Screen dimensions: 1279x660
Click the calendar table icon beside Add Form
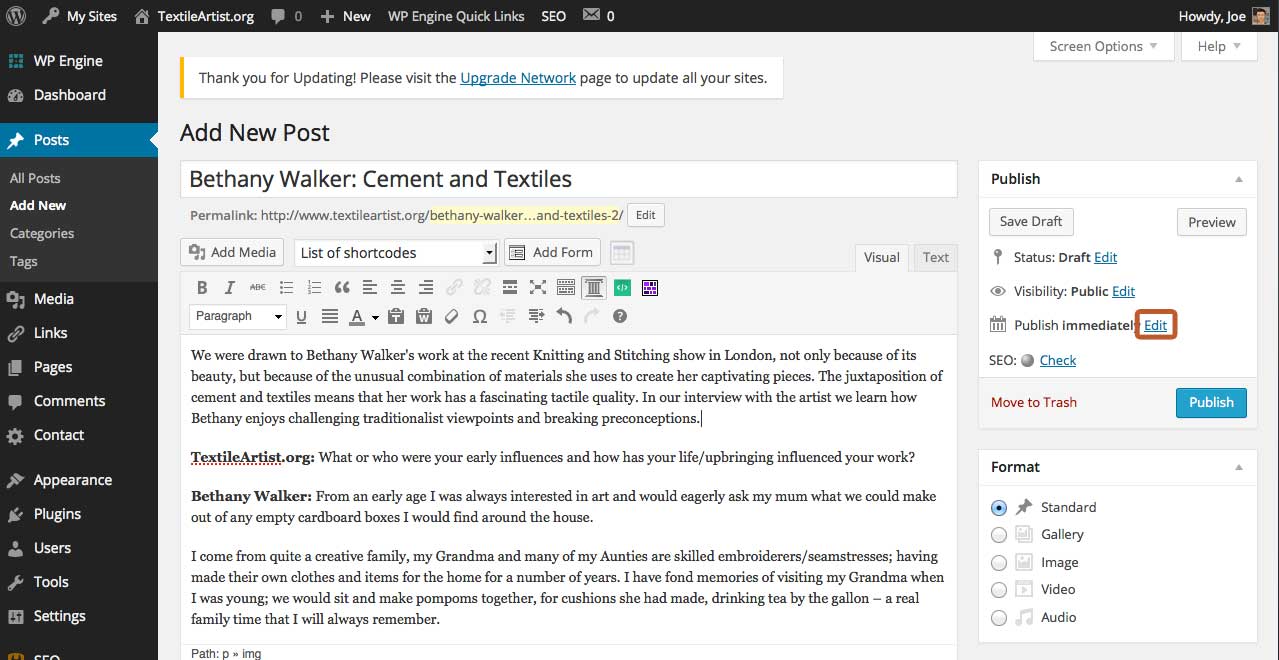tap(622, 253)
